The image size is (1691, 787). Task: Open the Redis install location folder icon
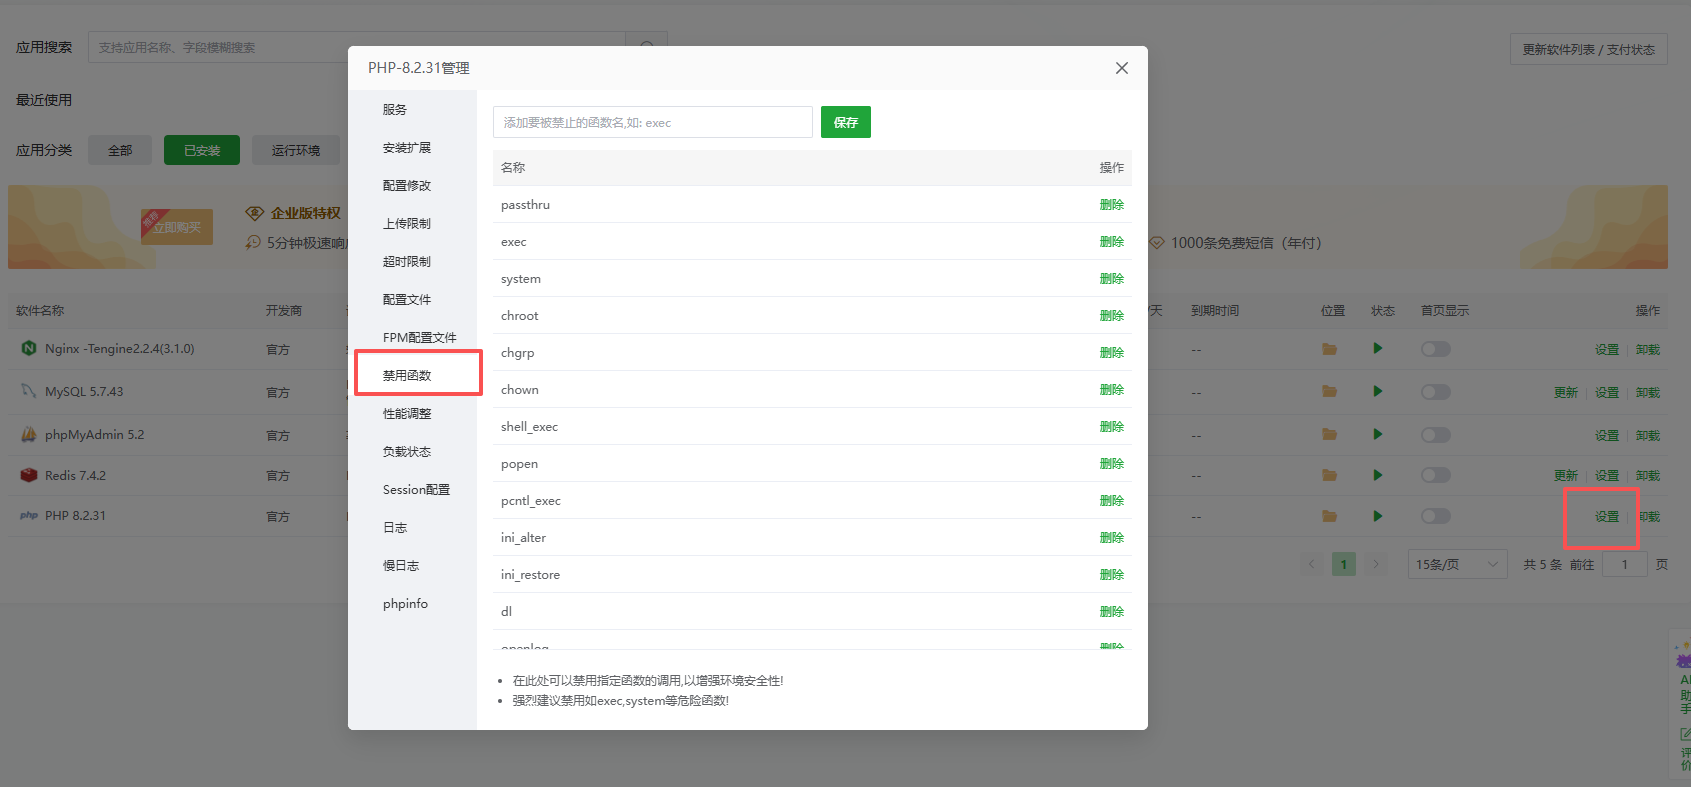point(1329,475)
